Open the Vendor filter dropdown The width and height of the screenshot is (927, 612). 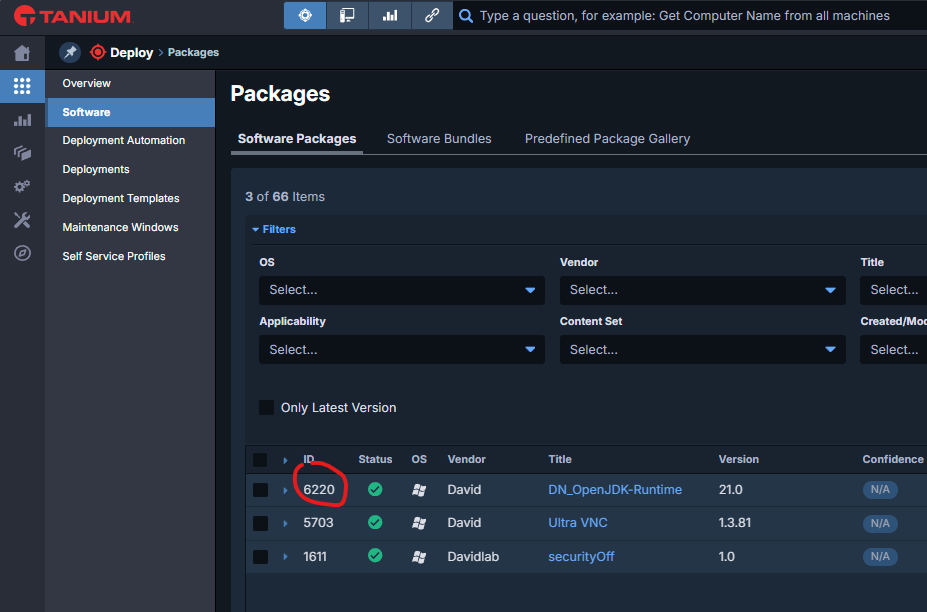pos(702,290)
